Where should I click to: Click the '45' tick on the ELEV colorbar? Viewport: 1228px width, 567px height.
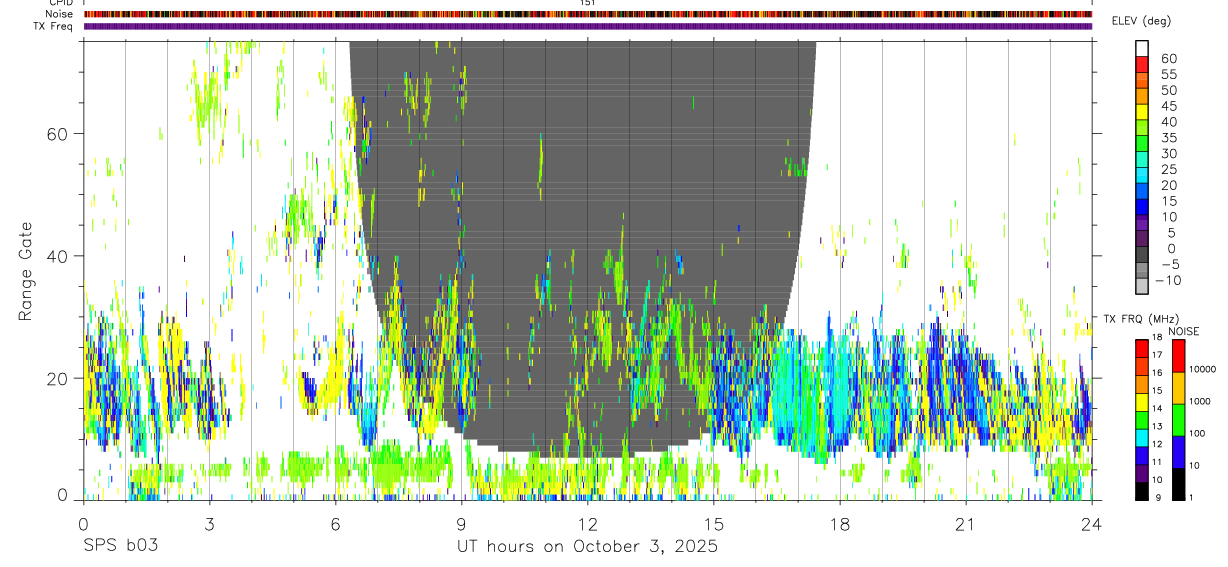point(1169,106)
